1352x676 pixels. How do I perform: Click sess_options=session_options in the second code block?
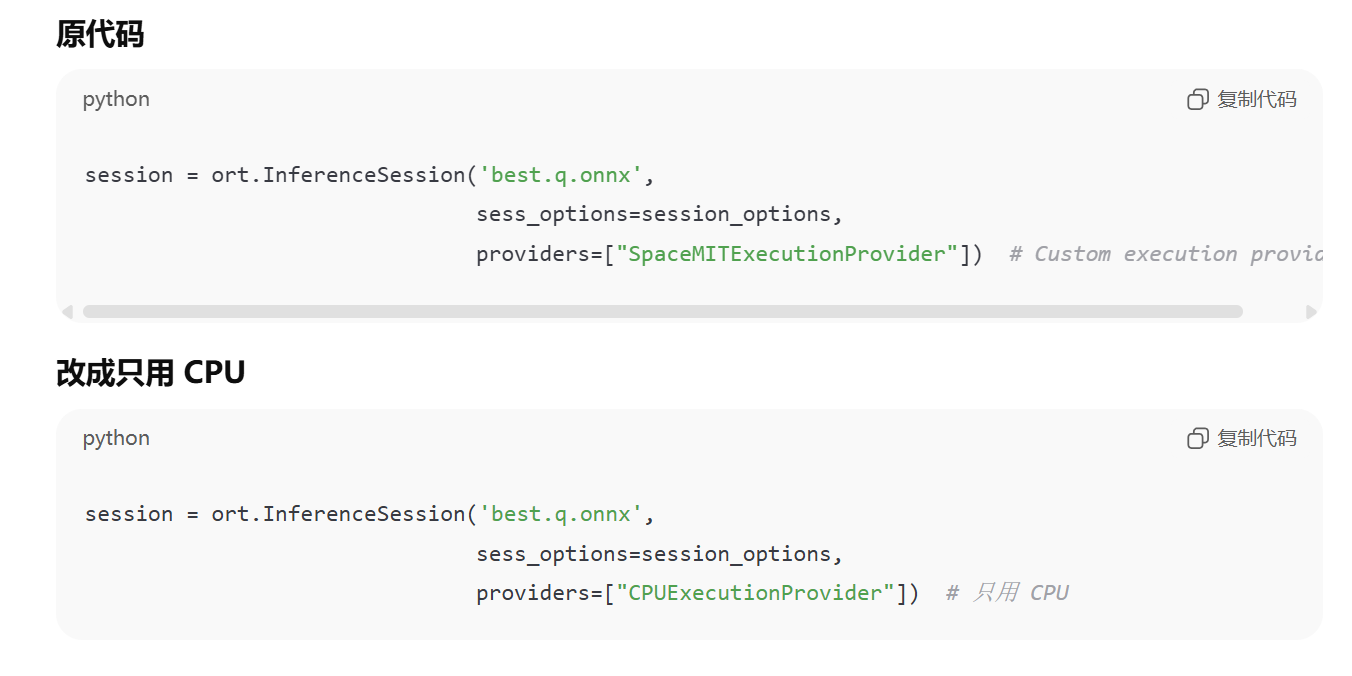(660, 554)
